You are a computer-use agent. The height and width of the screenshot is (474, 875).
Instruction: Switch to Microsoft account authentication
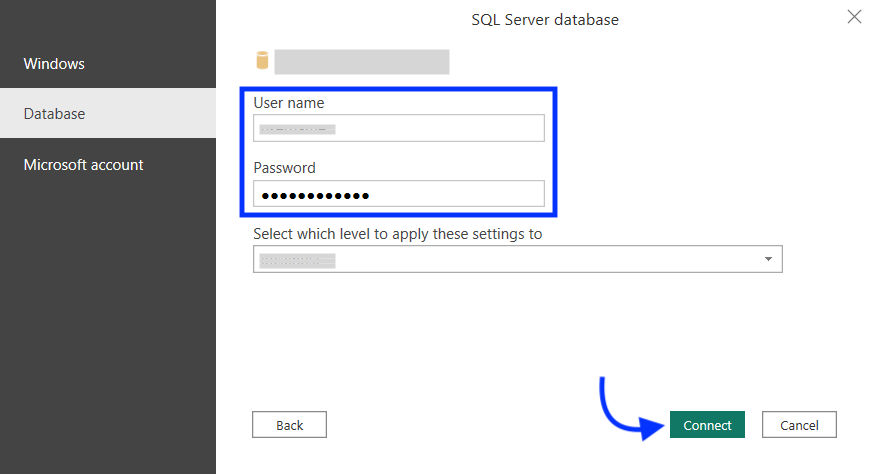[x=108, y=165]
